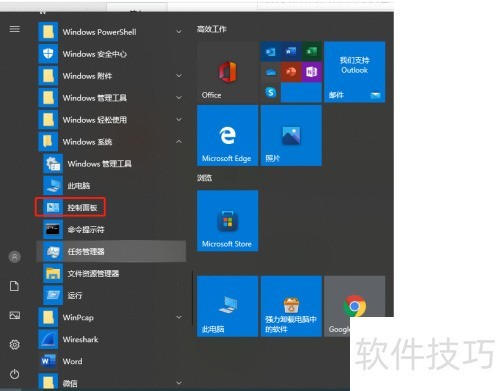Click the power icon in sidebar

15,374
